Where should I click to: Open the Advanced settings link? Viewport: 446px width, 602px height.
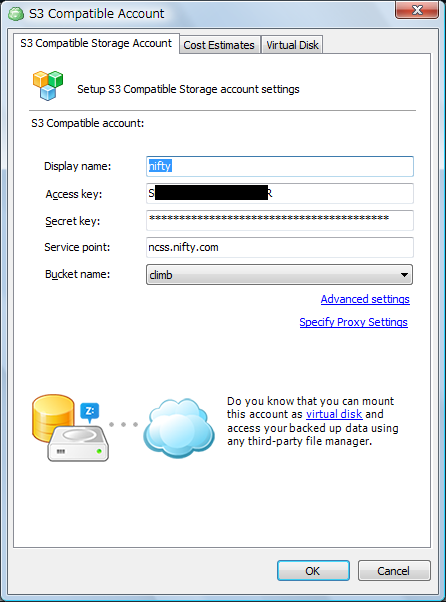point(365,299)
